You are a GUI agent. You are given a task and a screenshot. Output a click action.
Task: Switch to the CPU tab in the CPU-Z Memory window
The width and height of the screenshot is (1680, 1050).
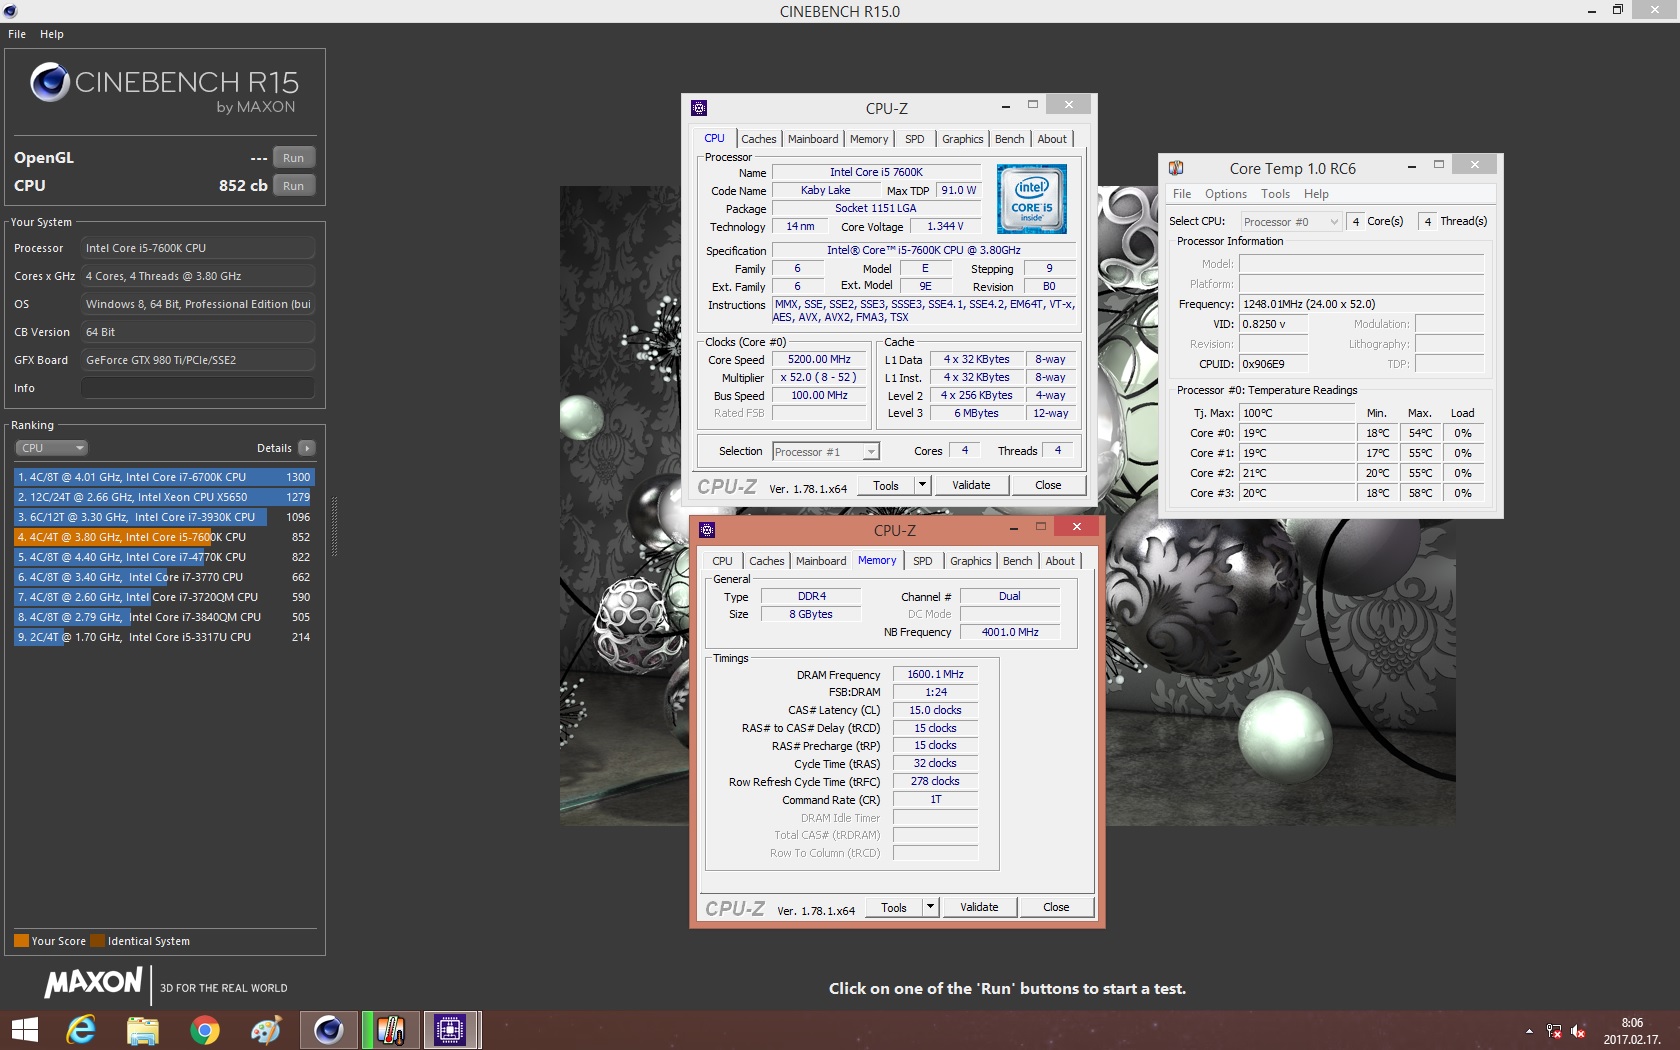[x=722, y=561]
